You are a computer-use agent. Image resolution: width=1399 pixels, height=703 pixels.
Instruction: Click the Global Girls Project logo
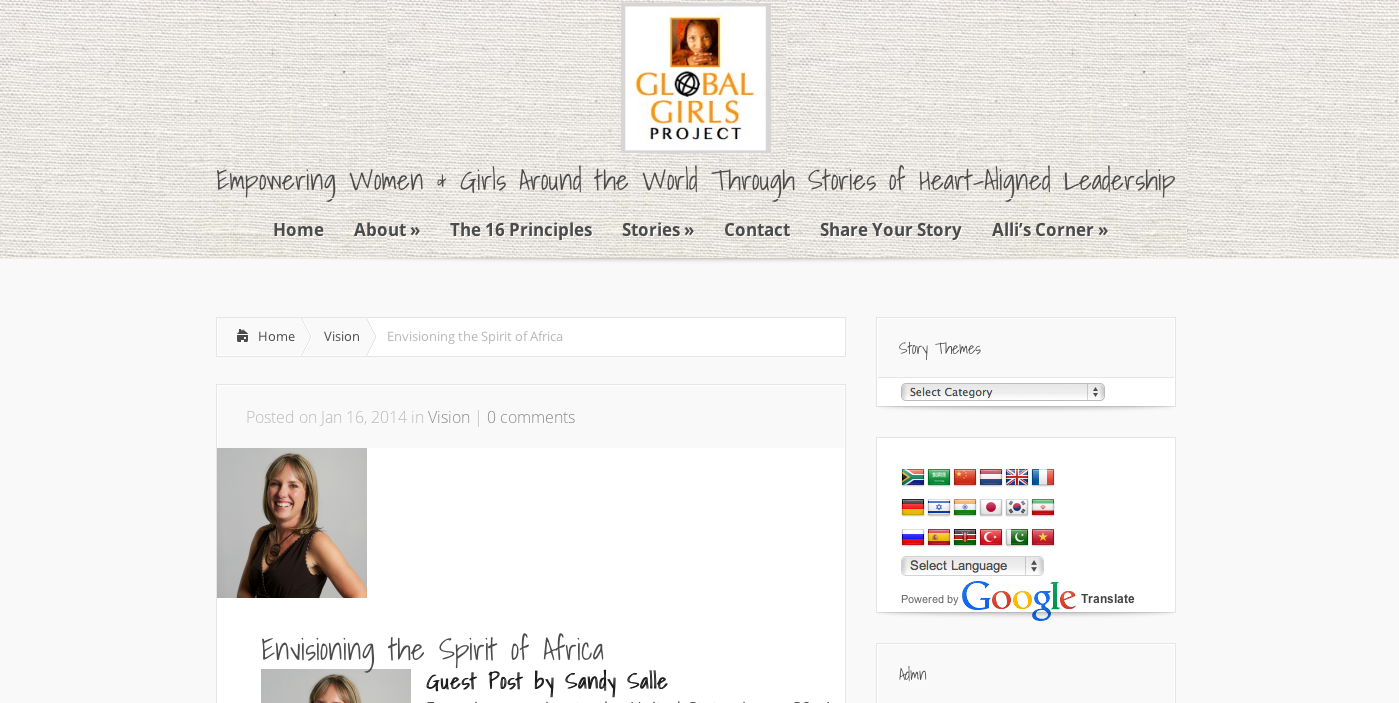696,78
